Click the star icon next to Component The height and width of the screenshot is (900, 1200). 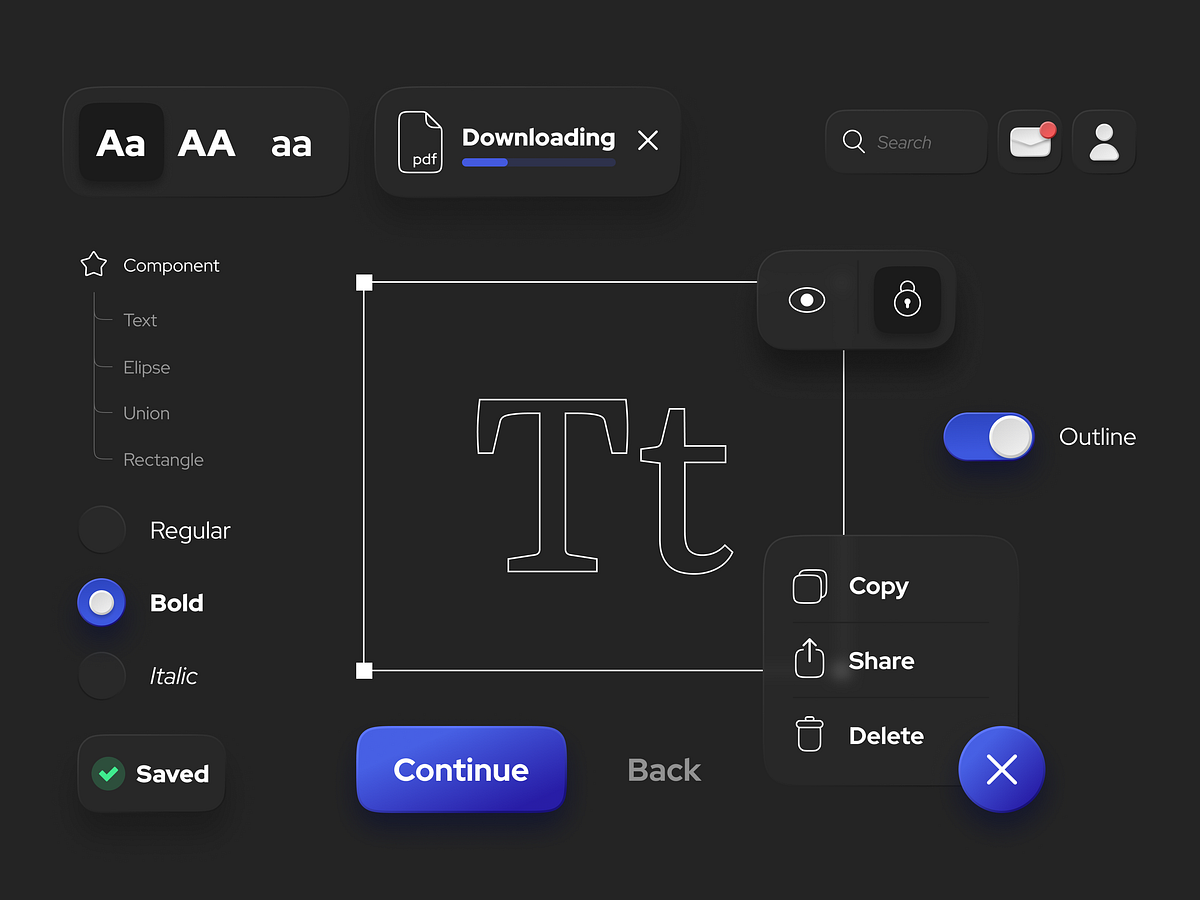click(x=92, y=264)
